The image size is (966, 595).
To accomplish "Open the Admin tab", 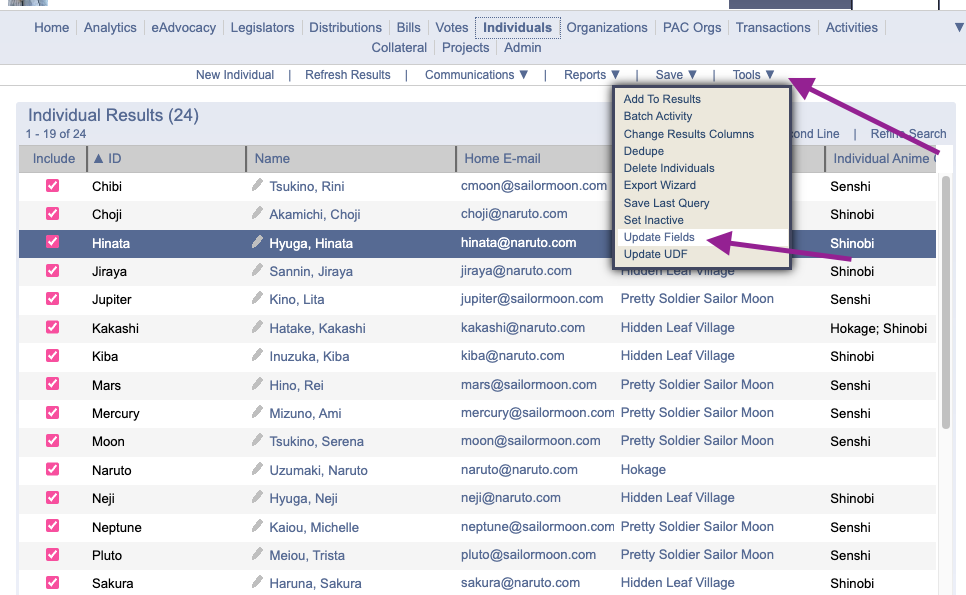I will click(522, 47).
